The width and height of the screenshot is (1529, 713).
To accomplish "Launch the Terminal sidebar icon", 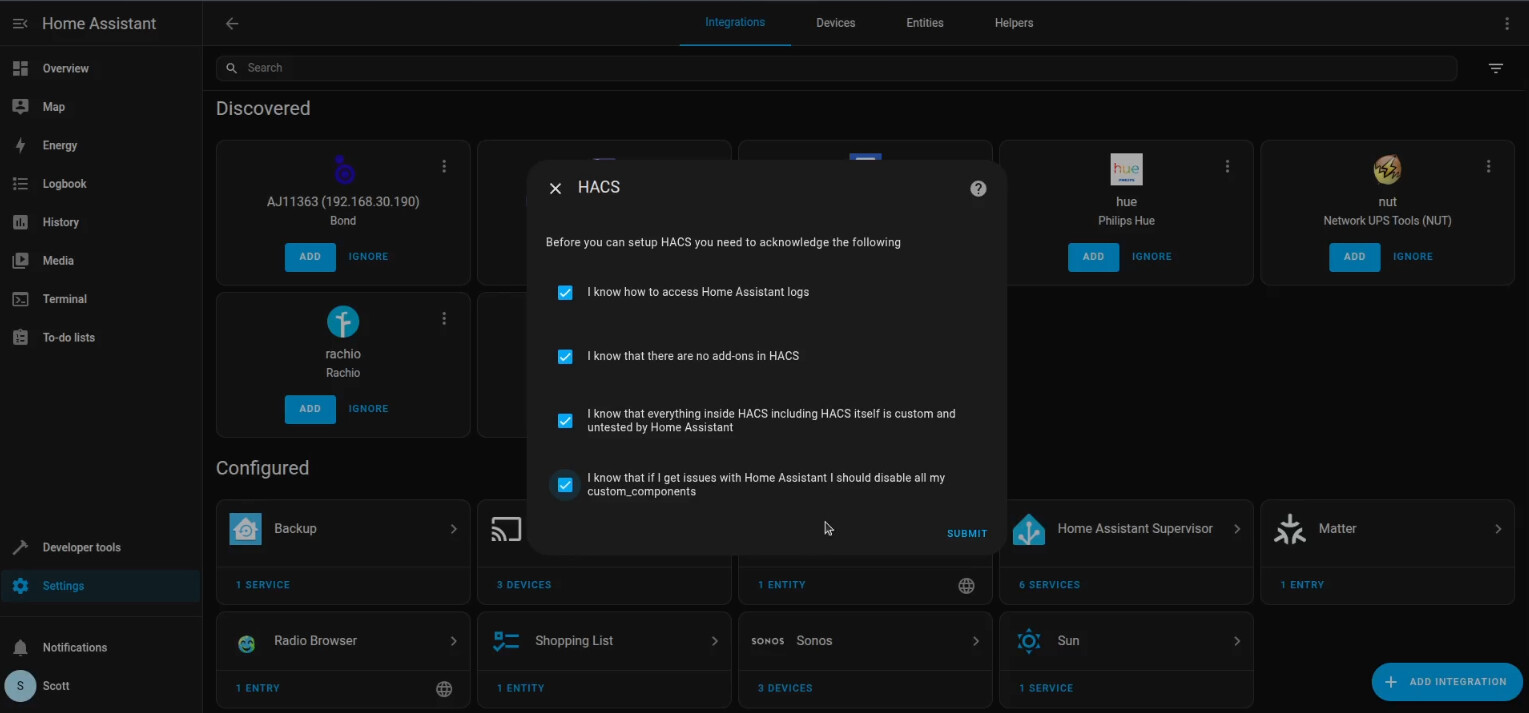I will pos(20,299).
